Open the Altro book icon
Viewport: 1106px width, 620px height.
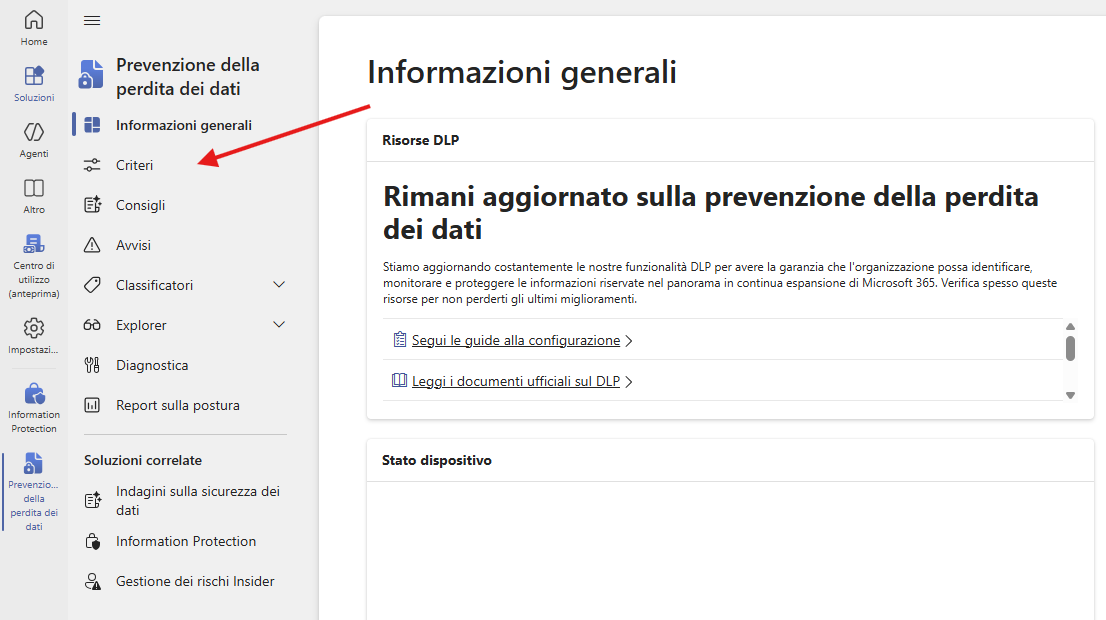(x=34, y=188)
